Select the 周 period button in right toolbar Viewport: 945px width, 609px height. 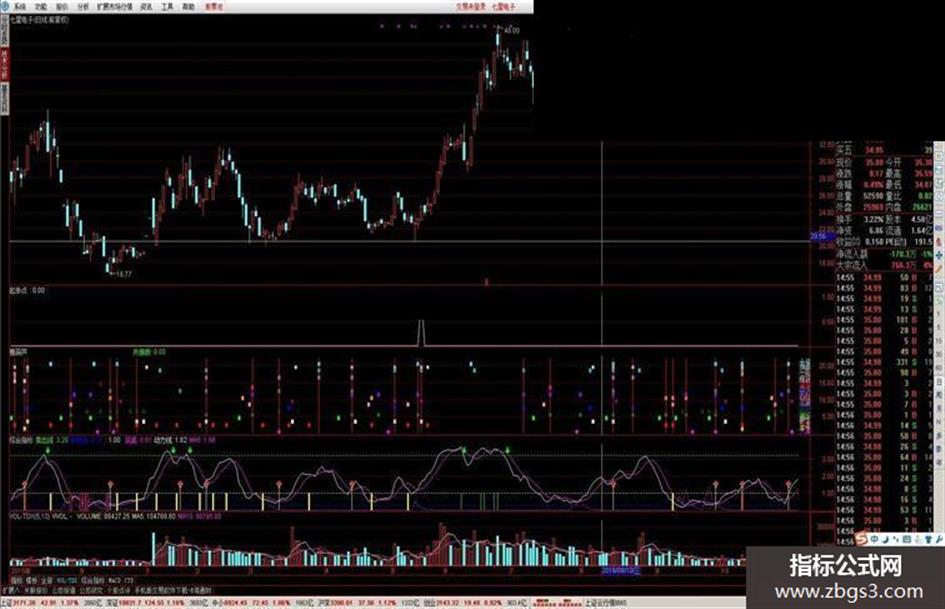pyautogui.click(x=939, y=395)
